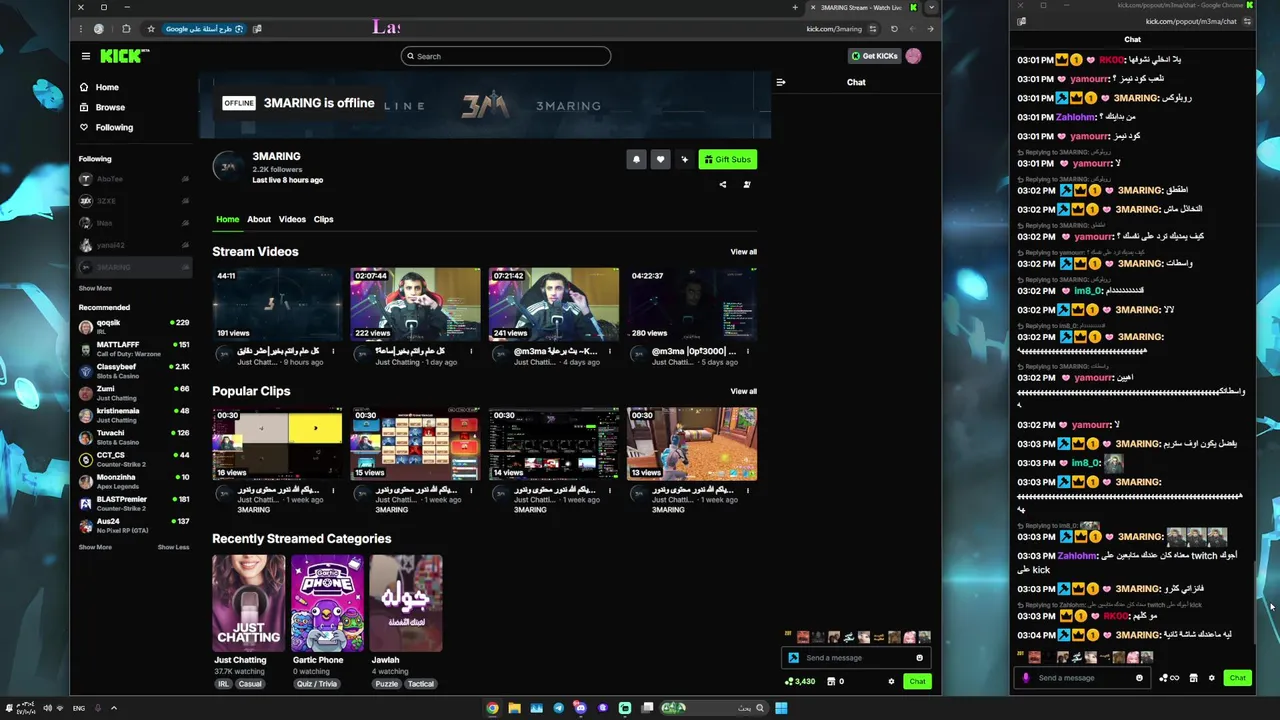Collapse the chat panel via arrow icon

click(x=781, y=82)
